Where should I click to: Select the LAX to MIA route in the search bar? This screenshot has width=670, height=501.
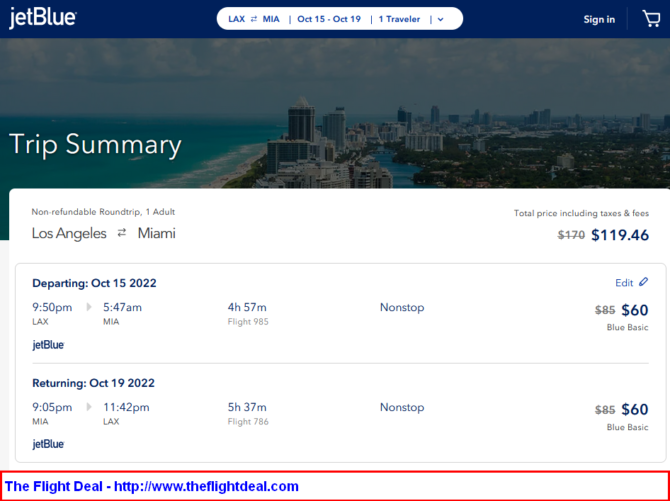[x=254, y=19]
